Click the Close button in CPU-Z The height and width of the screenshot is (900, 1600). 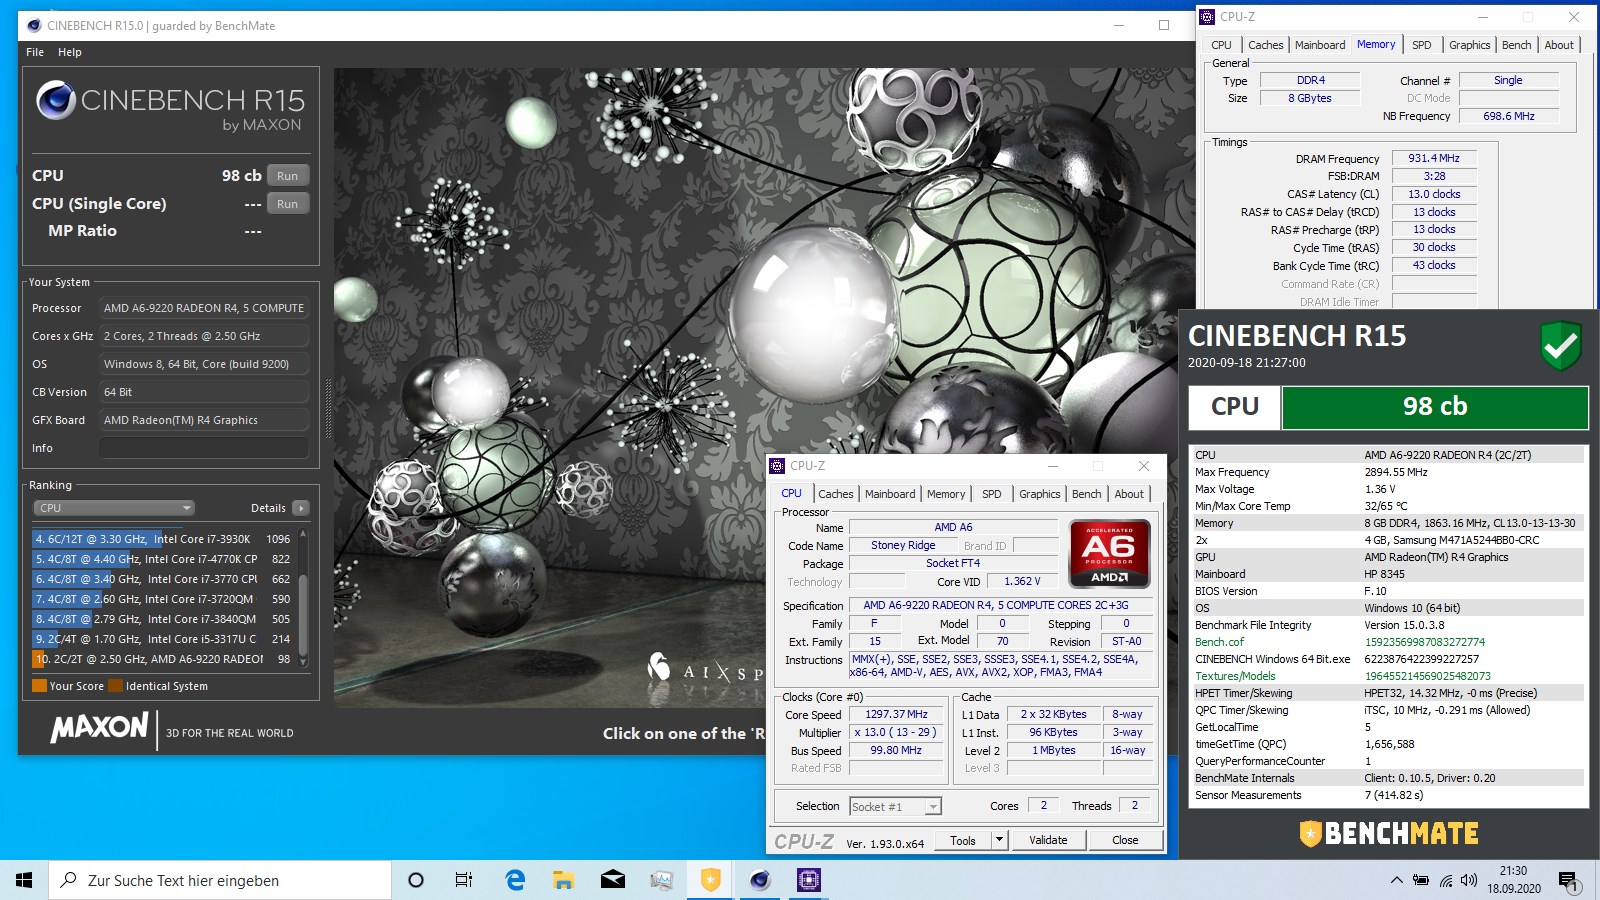coord(1125,840)
